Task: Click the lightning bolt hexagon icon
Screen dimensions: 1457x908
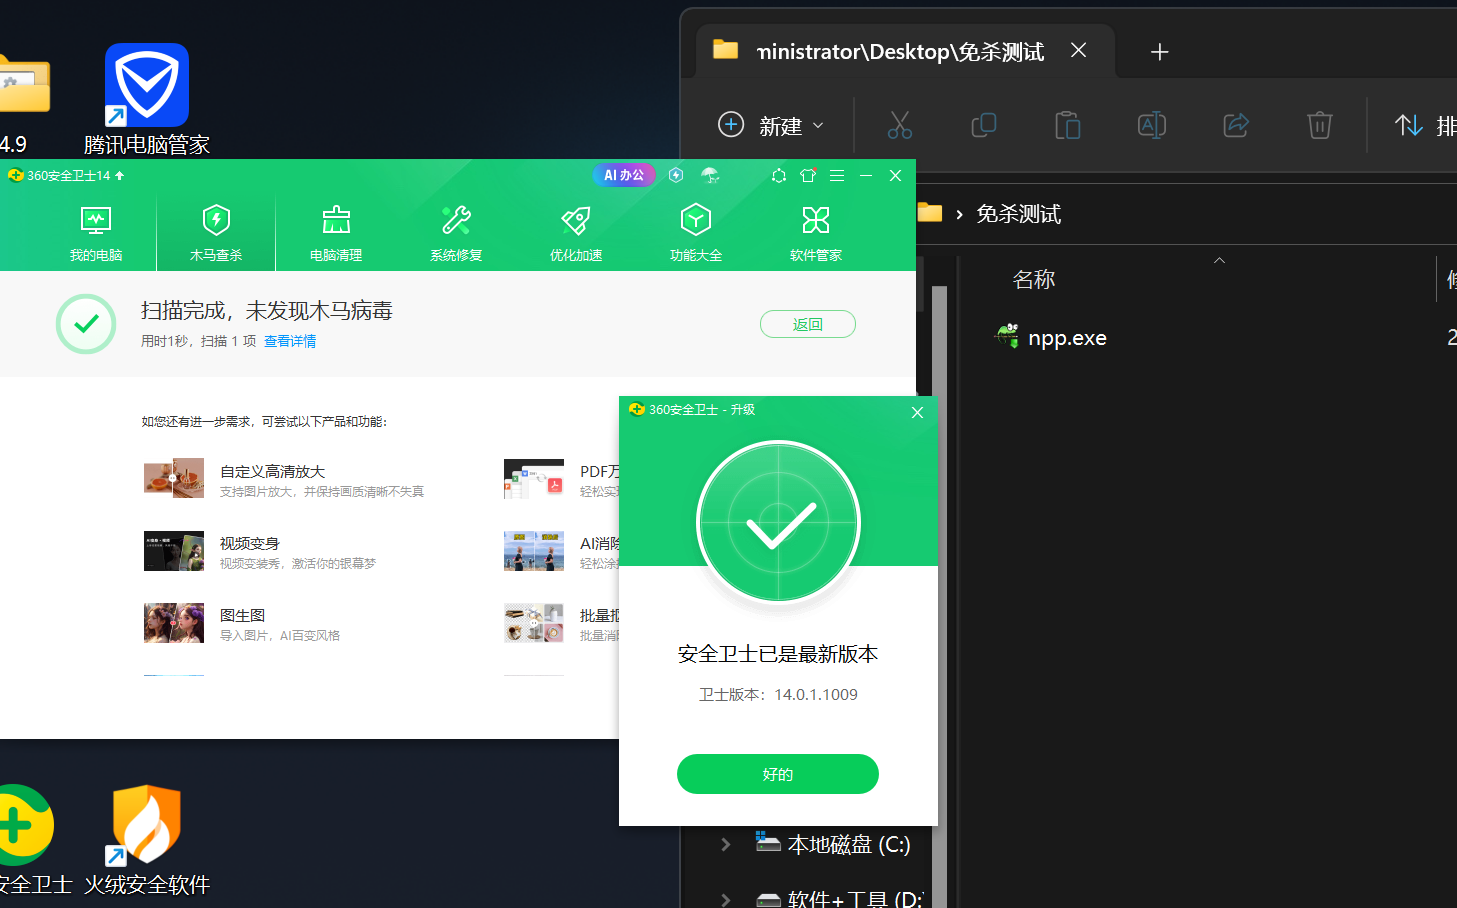Action: (x=676, y=176)
